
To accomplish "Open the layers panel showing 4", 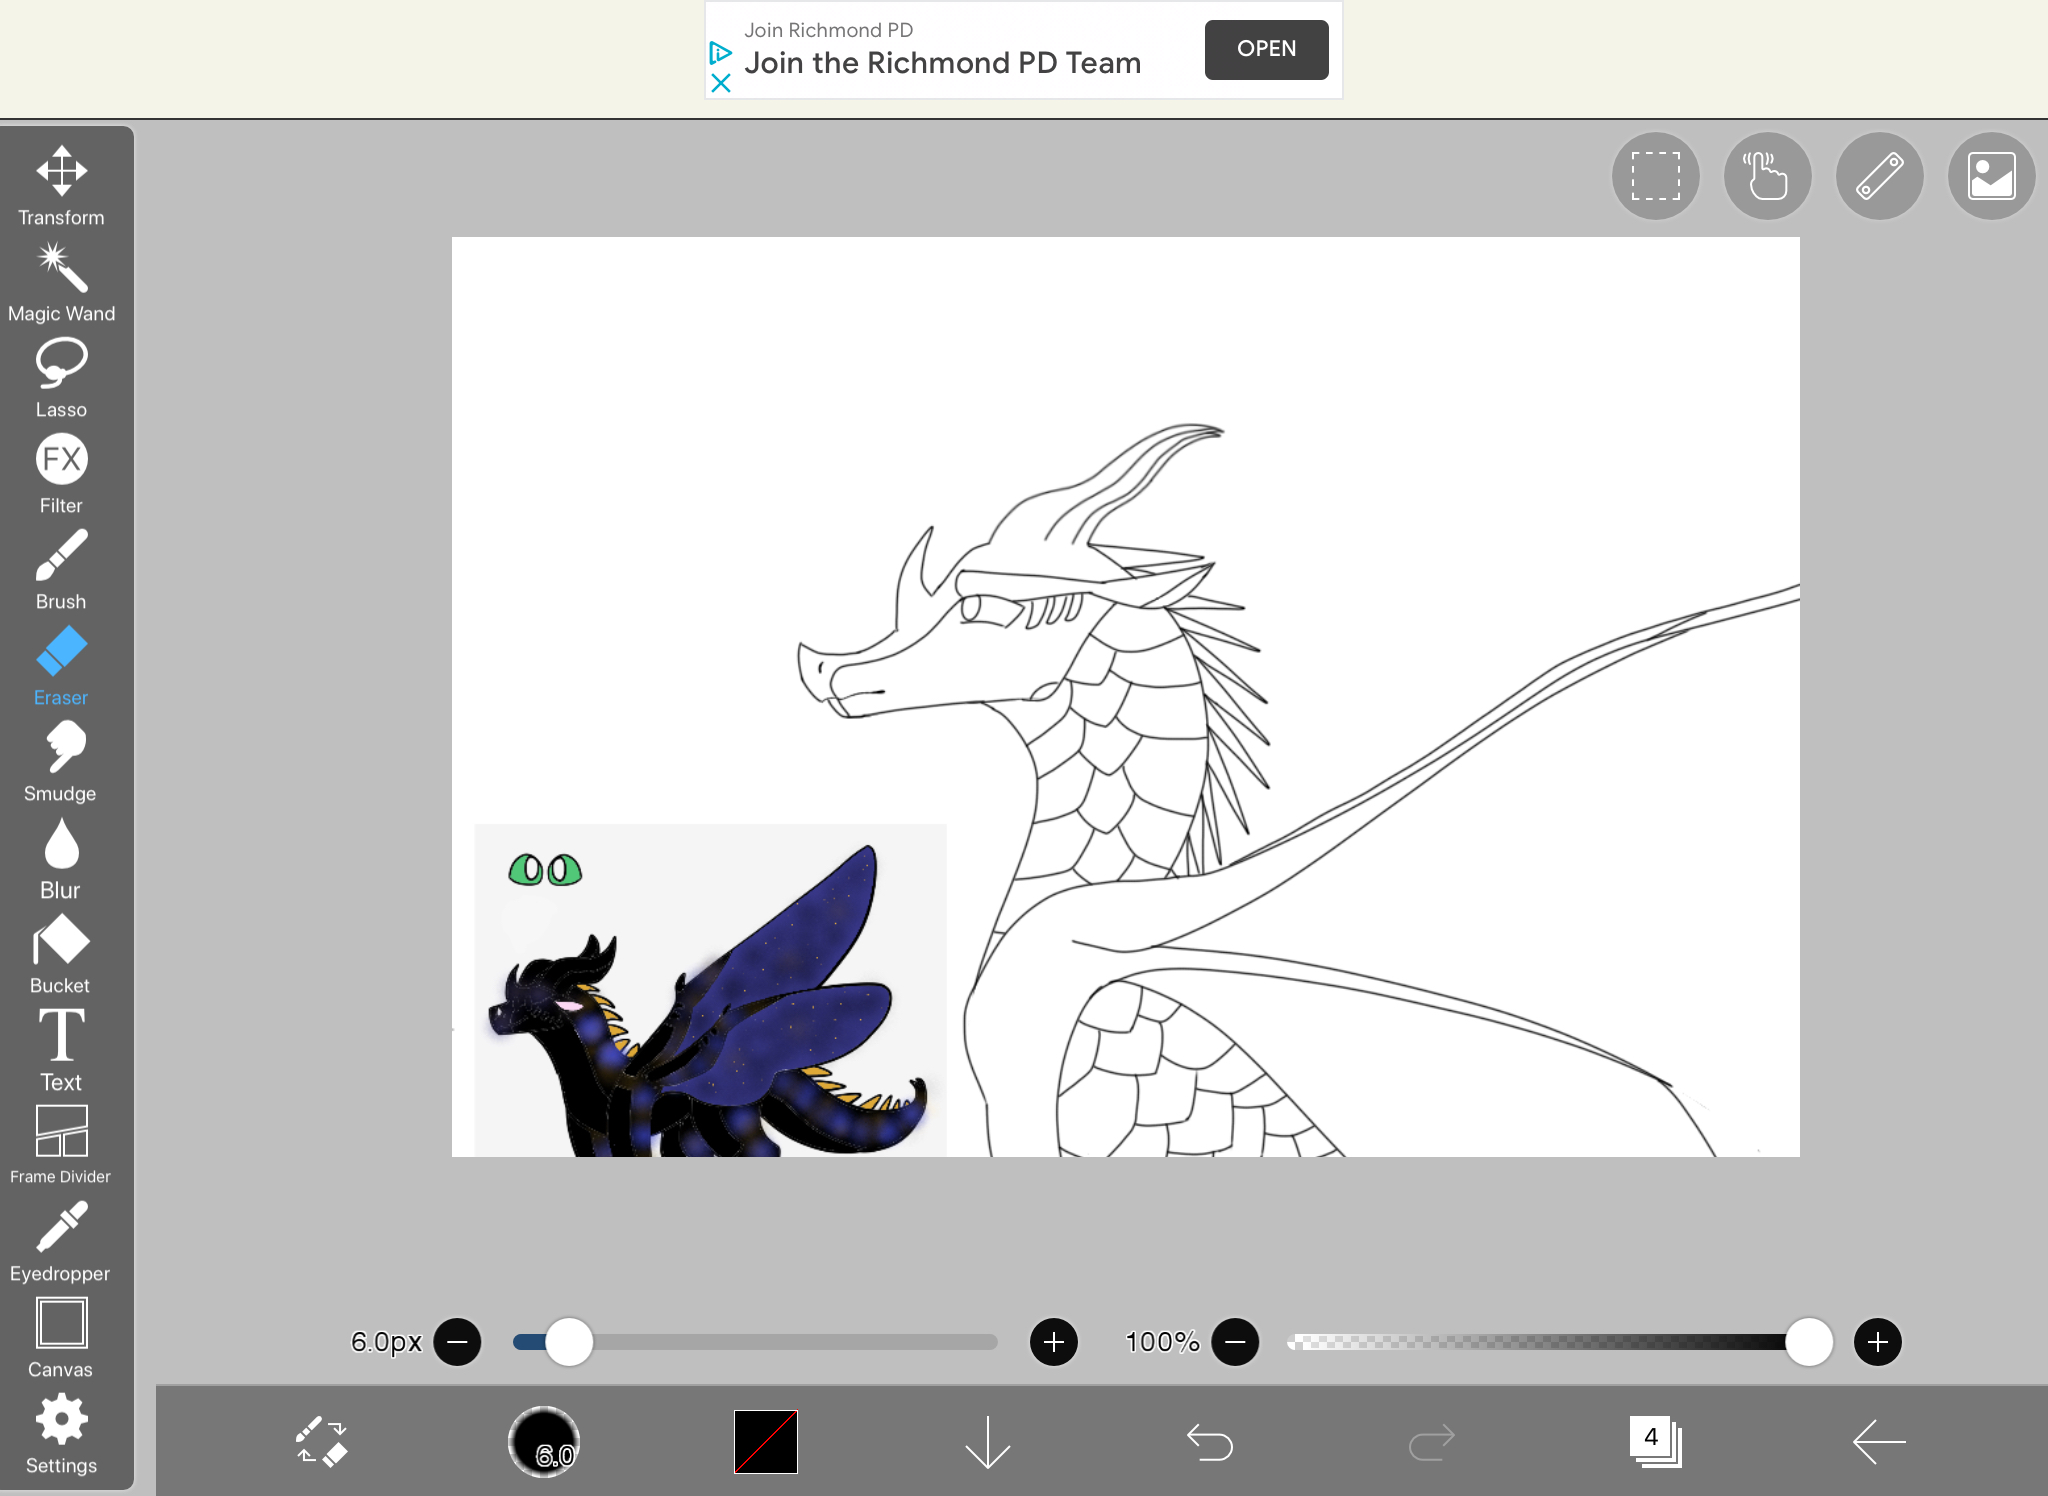I will tap(1655, 1442).
